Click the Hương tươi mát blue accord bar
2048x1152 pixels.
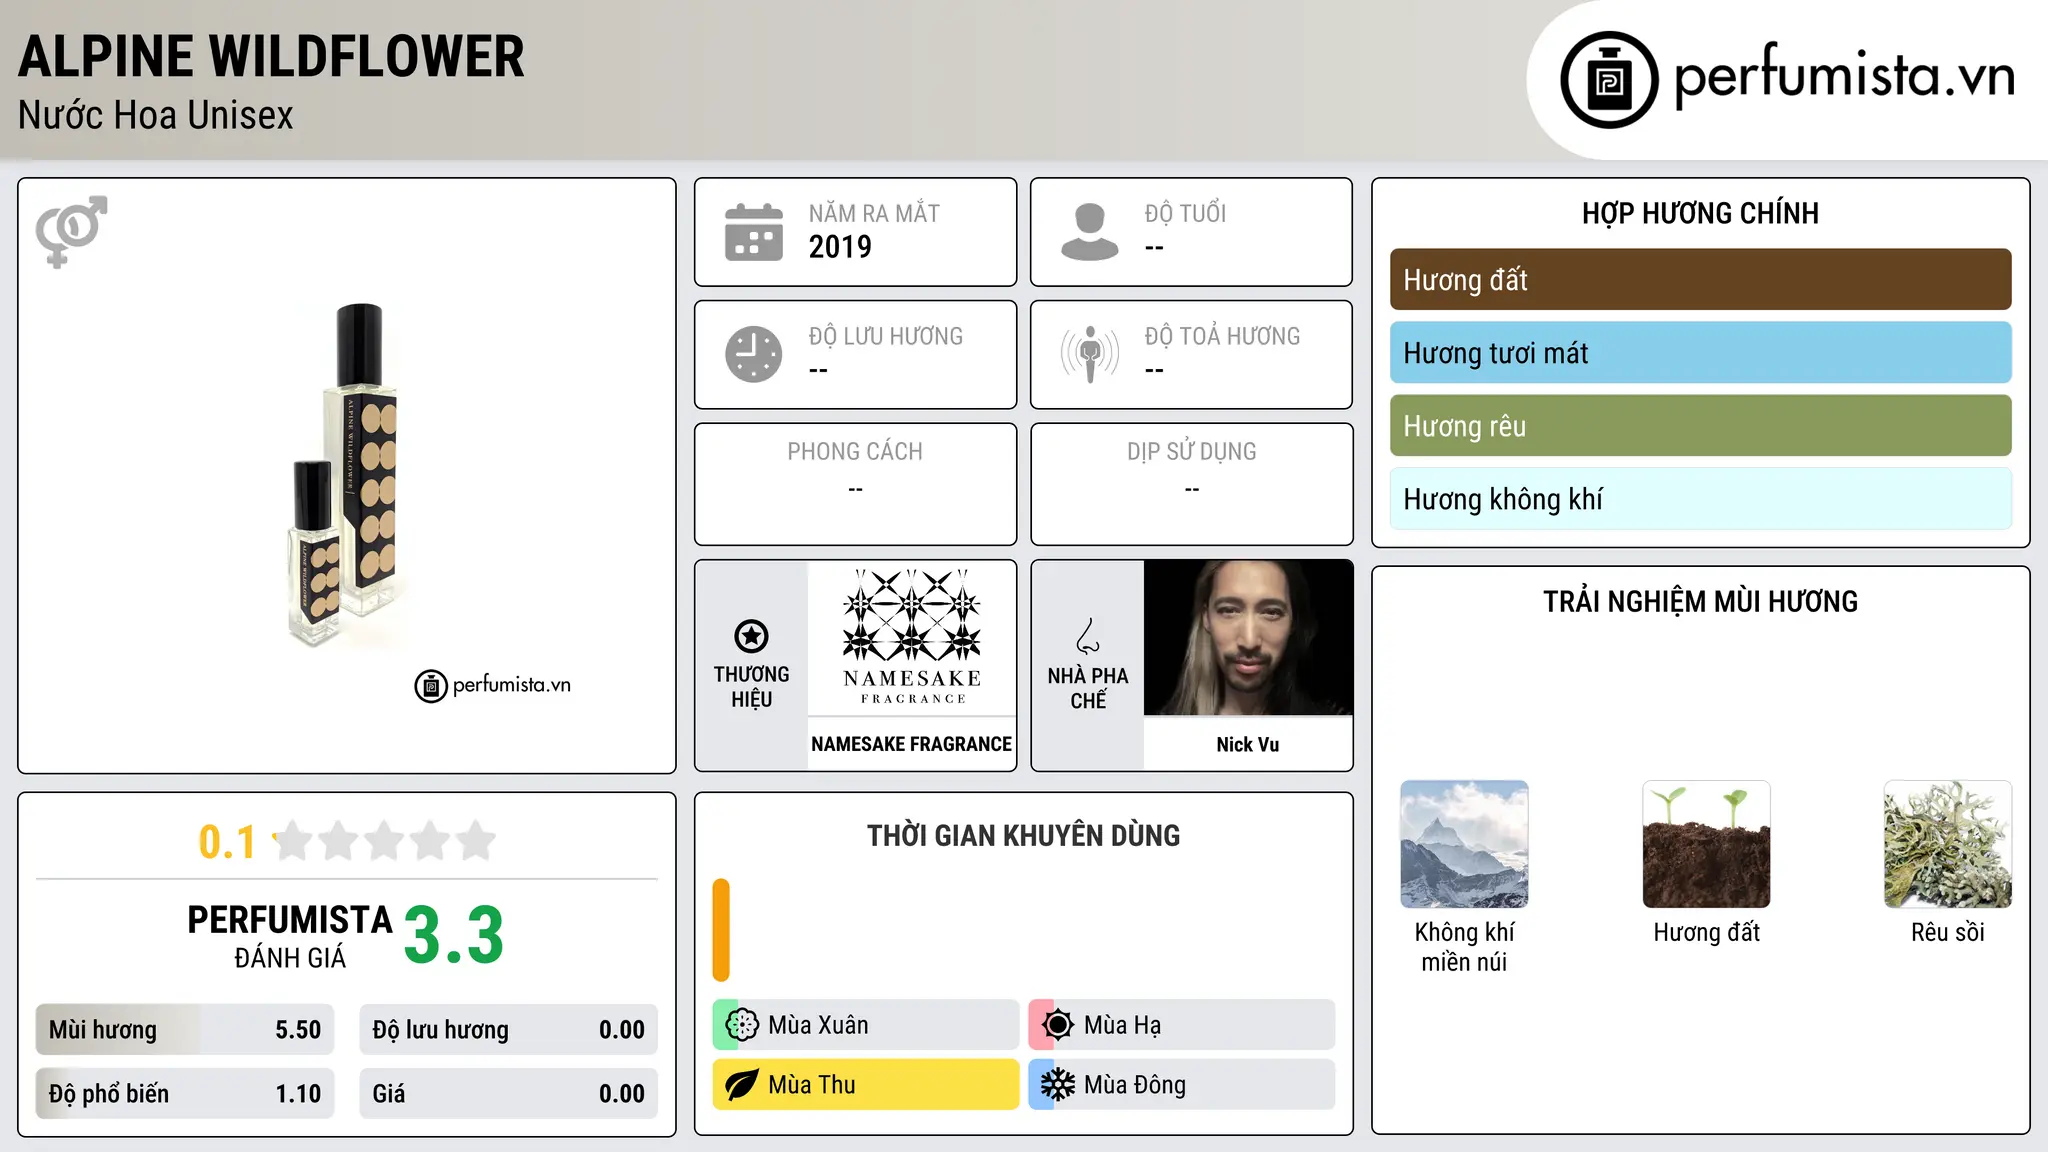tap(1700, 353)
